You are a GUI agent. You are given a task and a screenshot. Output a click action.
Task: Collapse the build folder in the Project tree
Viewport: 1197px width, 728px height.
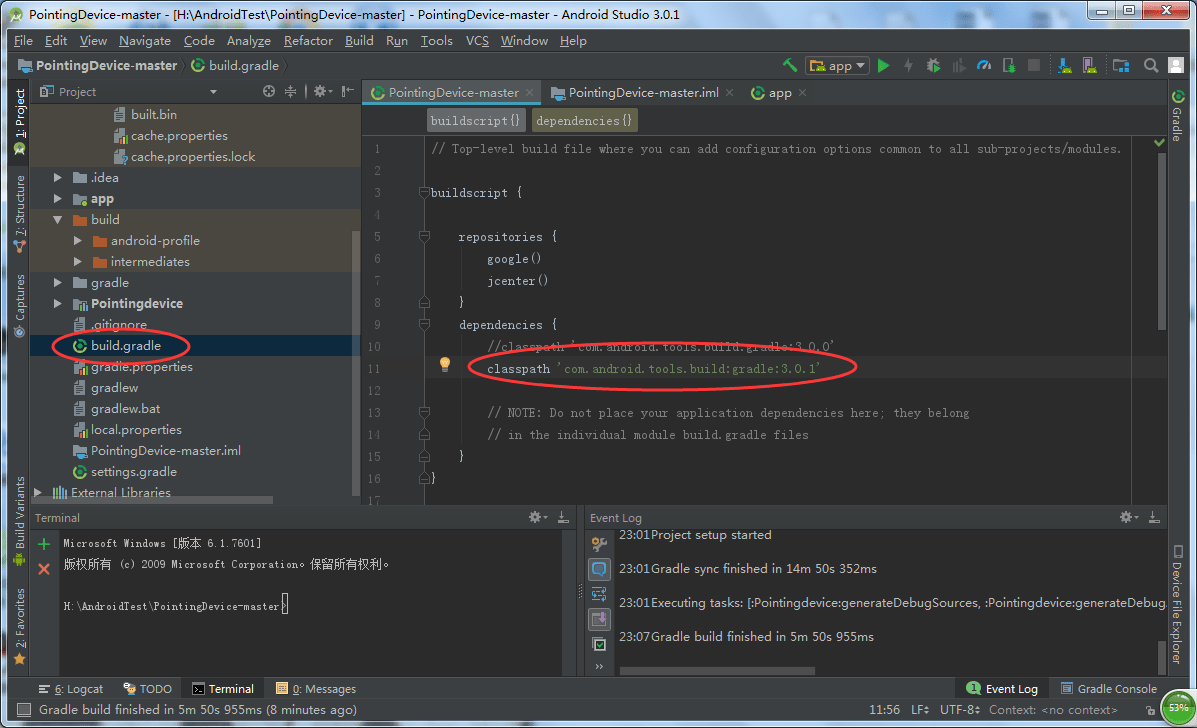58,219
